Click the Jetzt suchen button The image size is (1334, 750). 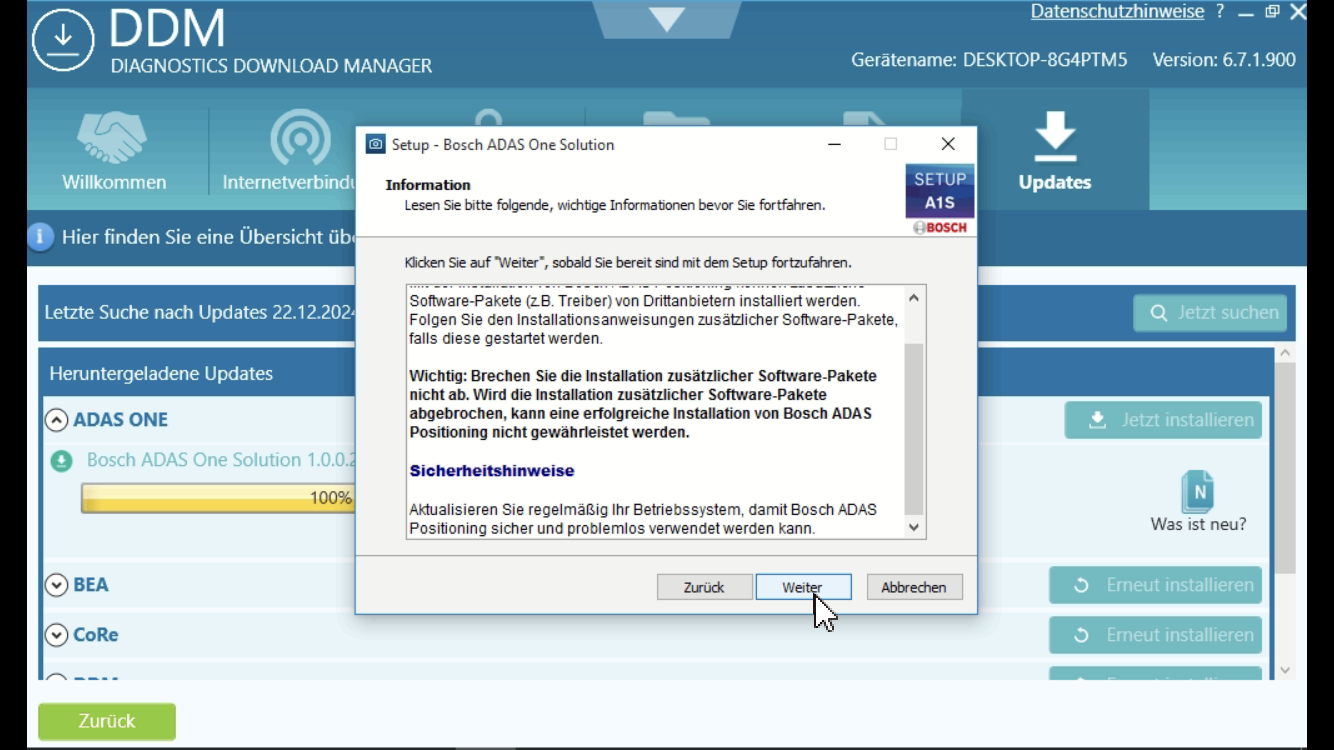pos(1210,313)
